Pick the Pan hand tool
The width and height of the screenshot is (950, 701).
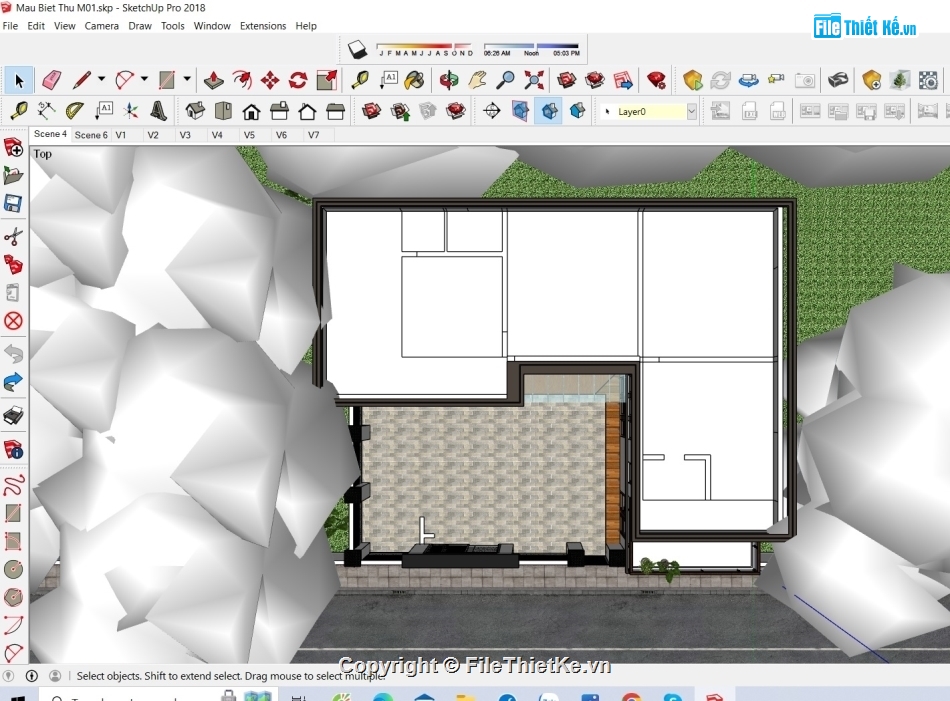pyautogui.click(x=477, y=80)
